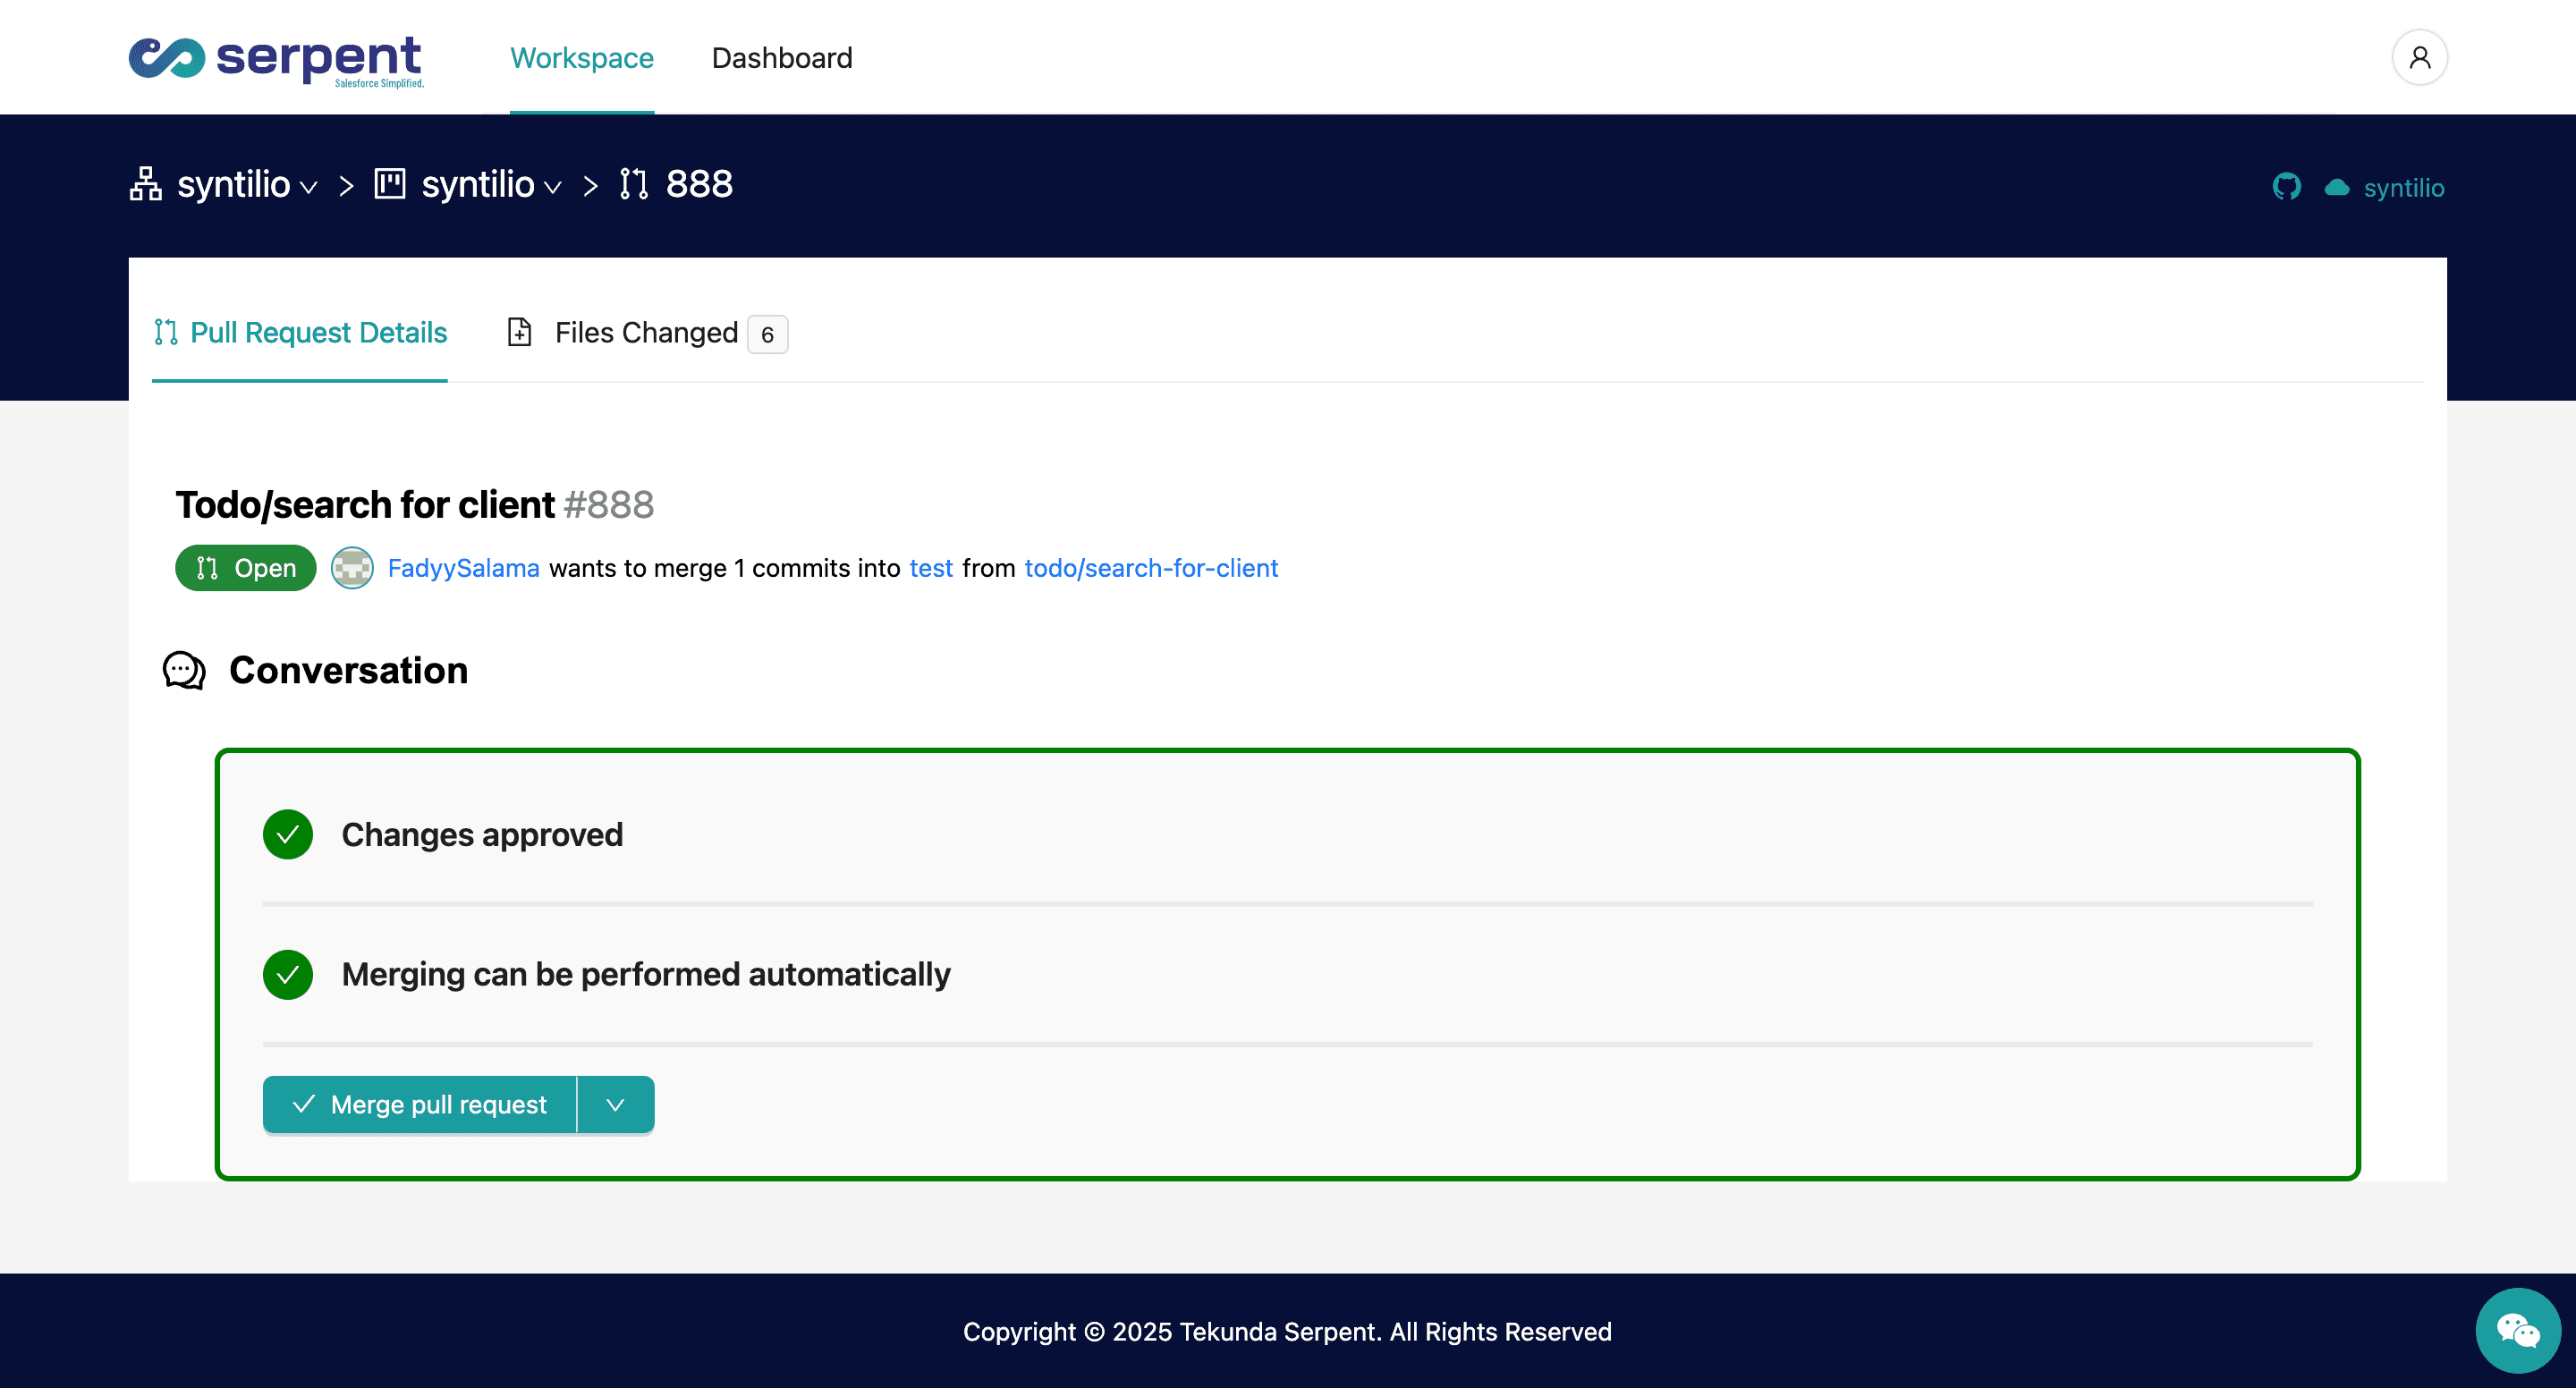
Task: Click the pull request icon next to 888
Action: pyautogui.click(x=634, y=184)
